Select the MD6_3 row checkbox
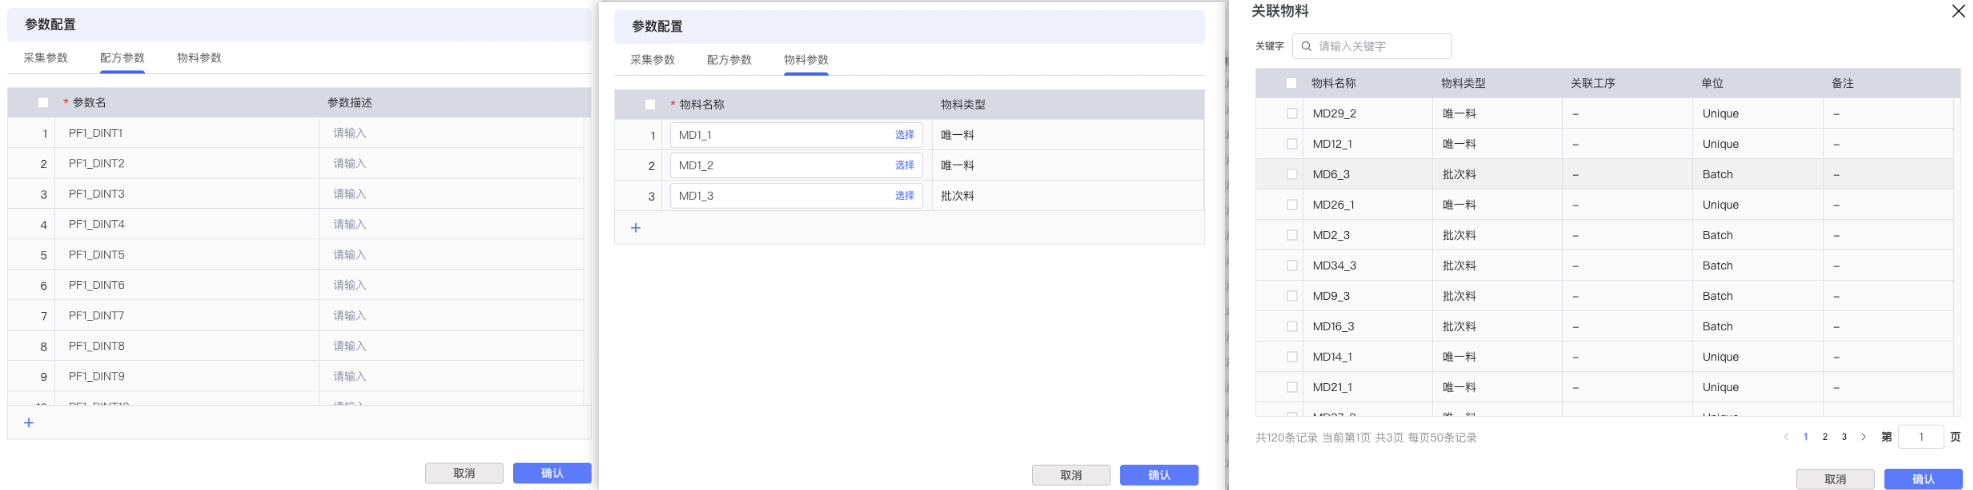 [1292, 175]
